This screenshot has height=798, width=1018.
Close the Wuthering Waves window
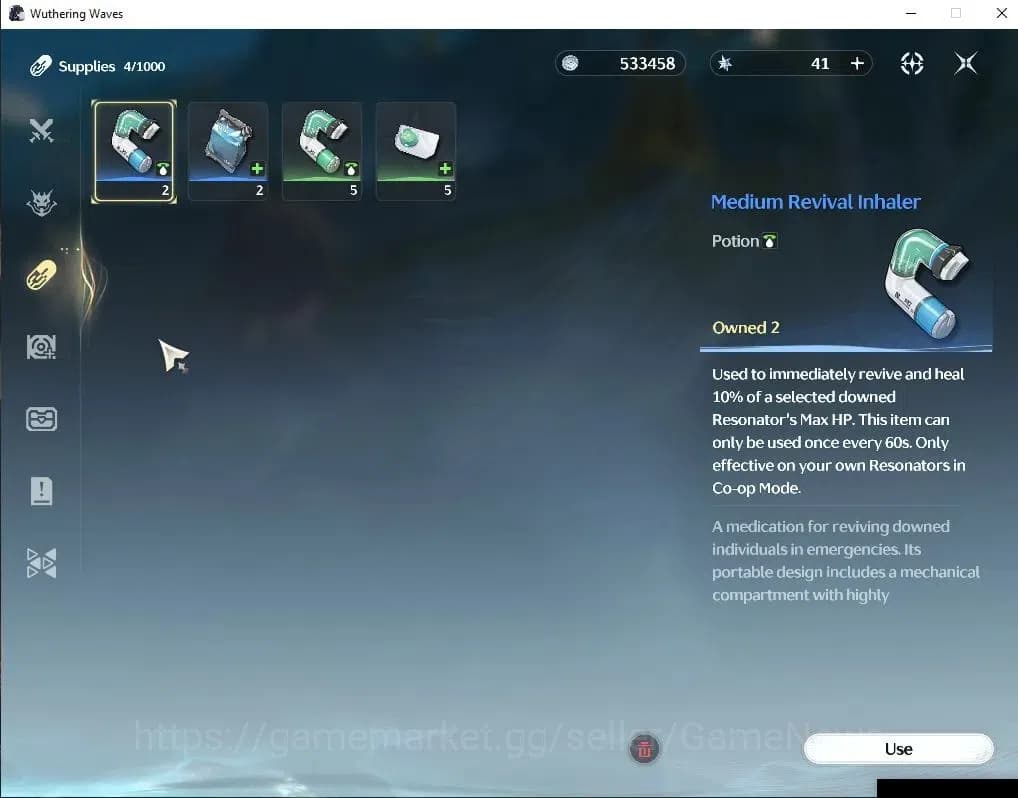(1002, 14)
